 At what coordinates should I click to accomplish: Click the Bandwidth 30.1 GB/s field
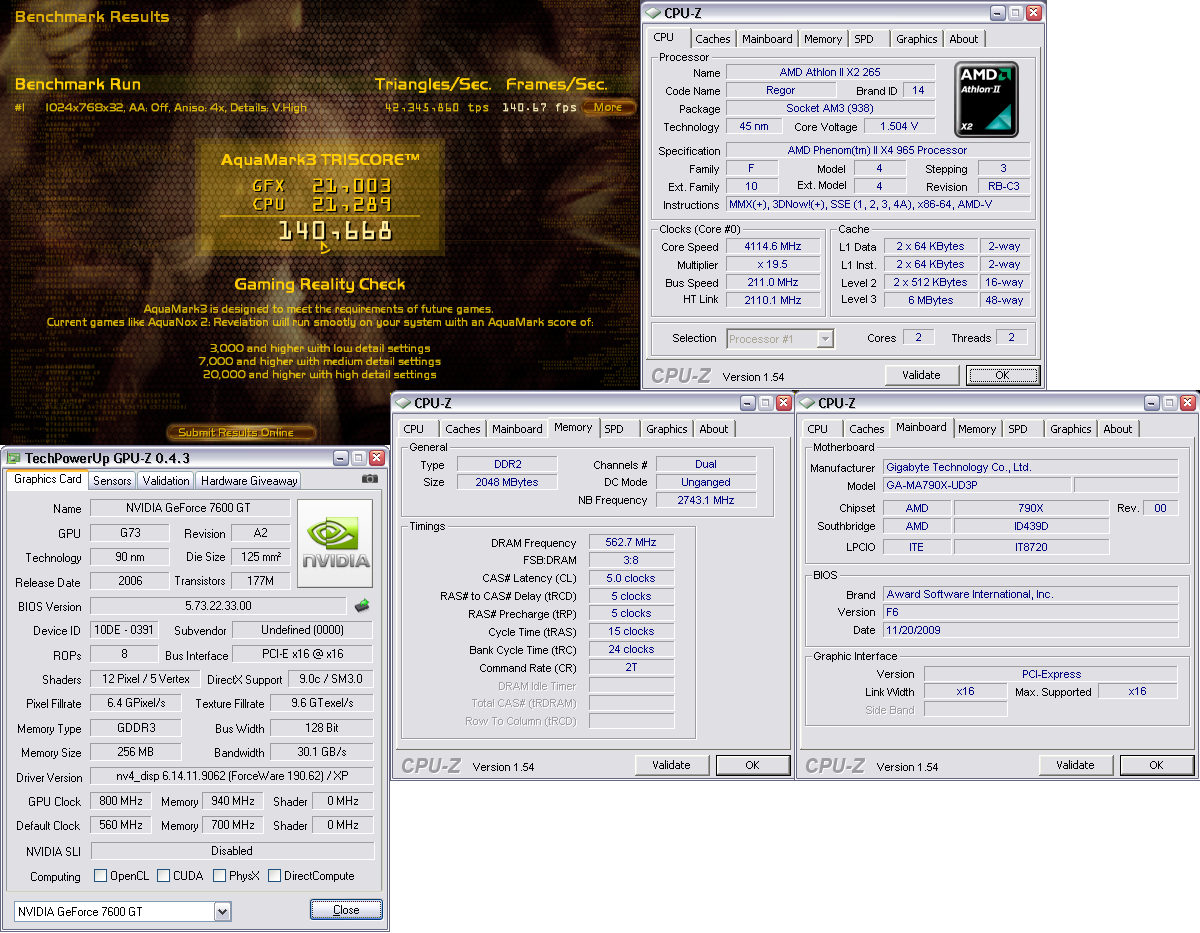pos(322,751)
